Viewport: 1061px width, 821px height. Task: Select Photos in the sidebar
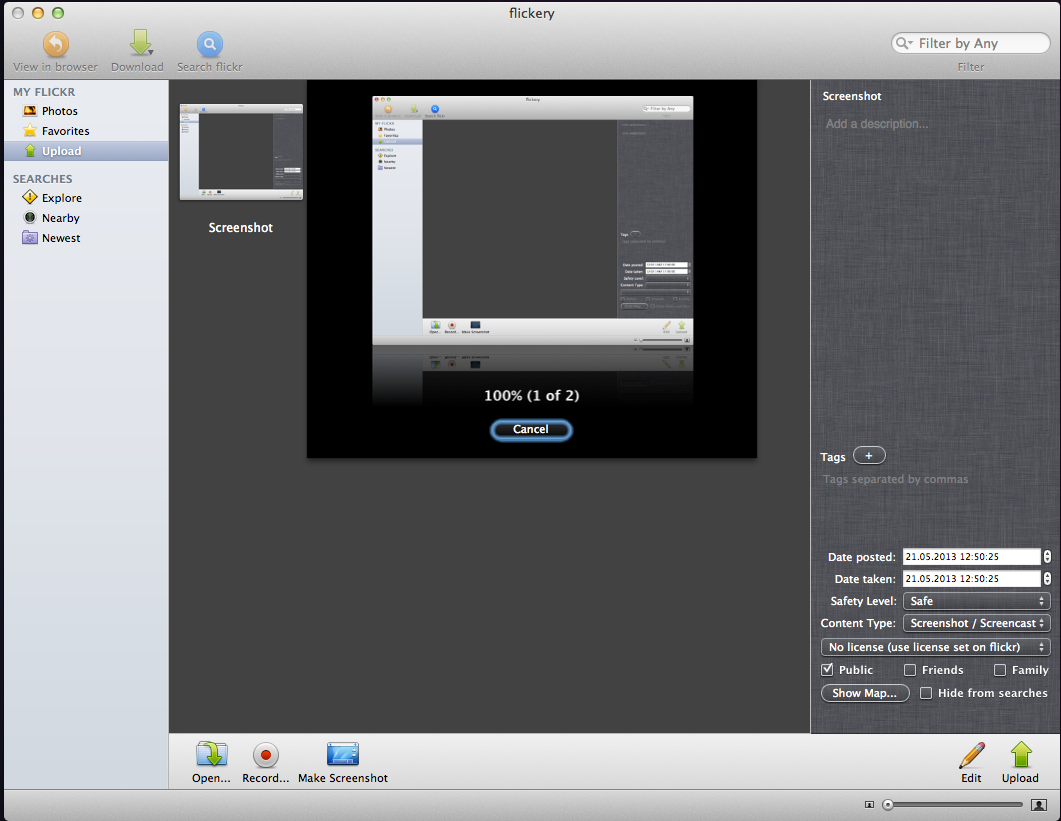[x=59, y=111]
